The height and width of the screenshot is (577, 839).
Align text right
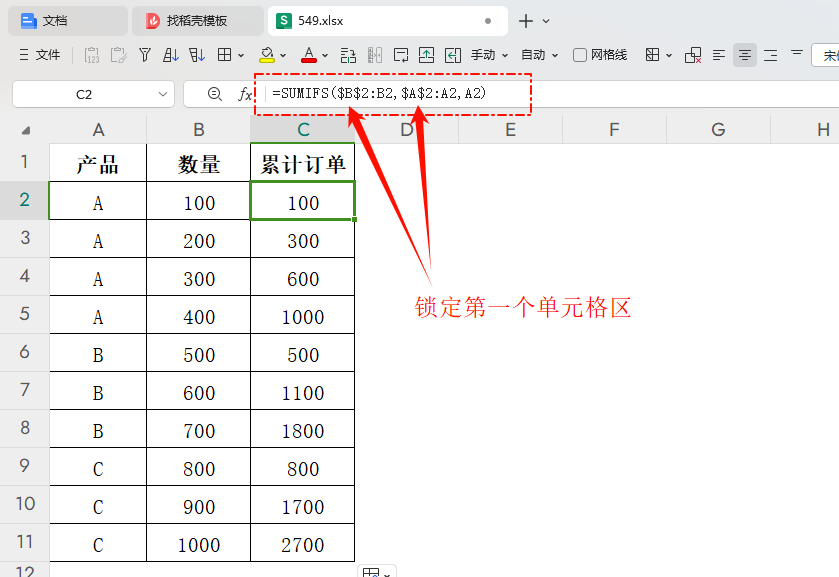click(x=771, y=55)
